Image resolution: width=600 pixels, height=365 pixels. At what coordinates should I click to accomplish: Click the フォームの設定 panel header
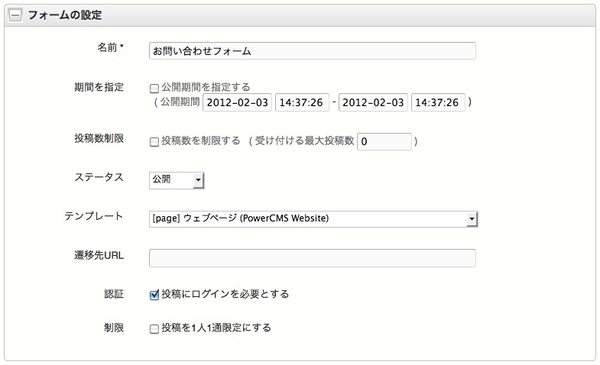click(x=300, y=16)
